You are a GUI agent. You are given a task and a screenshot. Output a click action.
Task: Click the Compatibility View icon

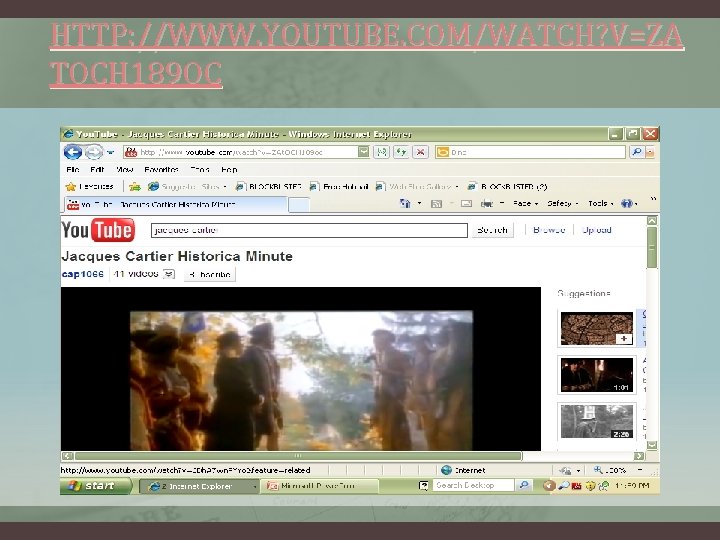pyautogui.click(x=382, y=152)
